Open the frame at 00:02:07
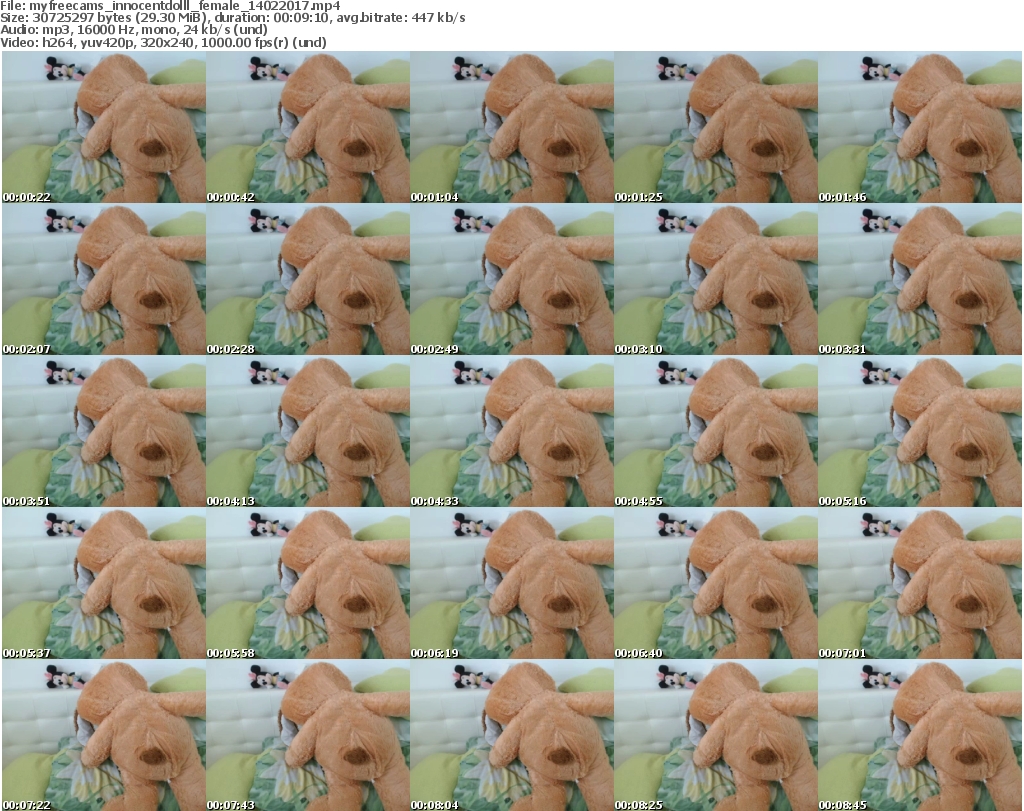Image resolution: width=1024 pixels, height=811 pixels. tap(104, 279)
